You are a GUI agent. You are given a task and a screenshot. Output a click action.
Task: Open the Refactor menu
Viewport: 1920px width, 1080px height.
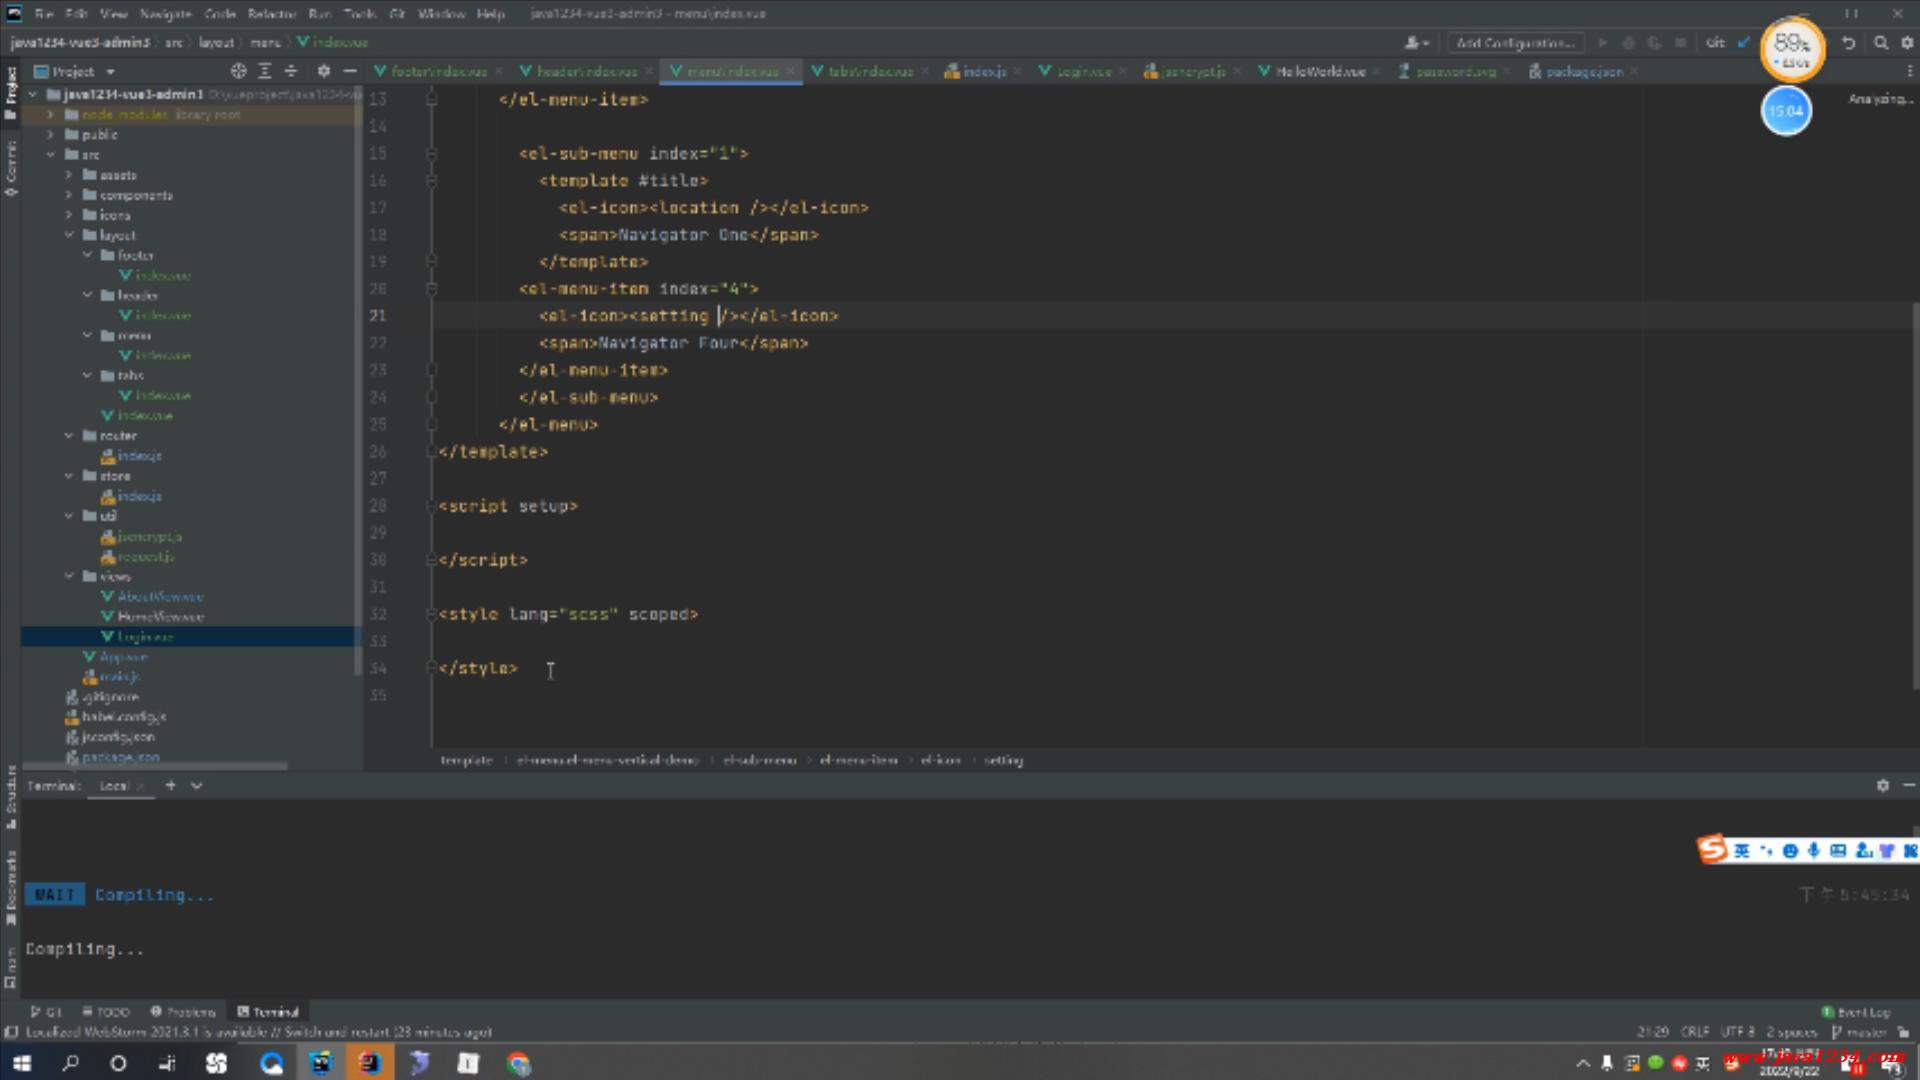tap(272, 13)
